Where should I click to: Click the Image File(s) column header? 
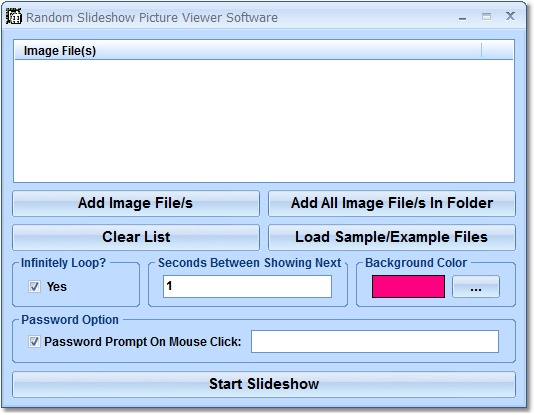click(x=248, y=51)
